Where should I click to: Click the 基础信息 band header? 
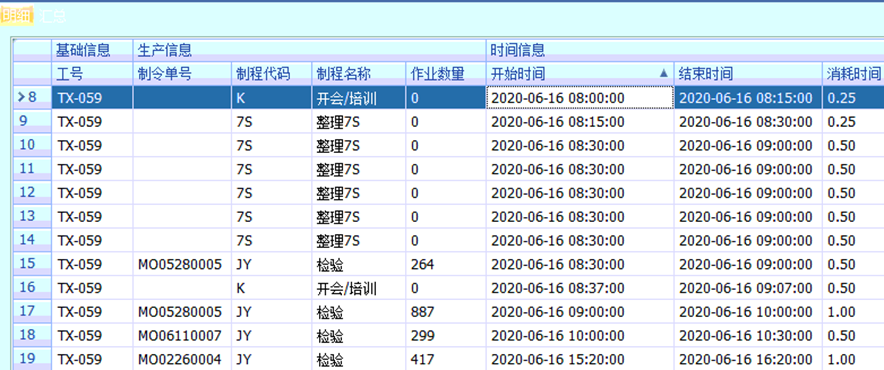pos(92,50)
